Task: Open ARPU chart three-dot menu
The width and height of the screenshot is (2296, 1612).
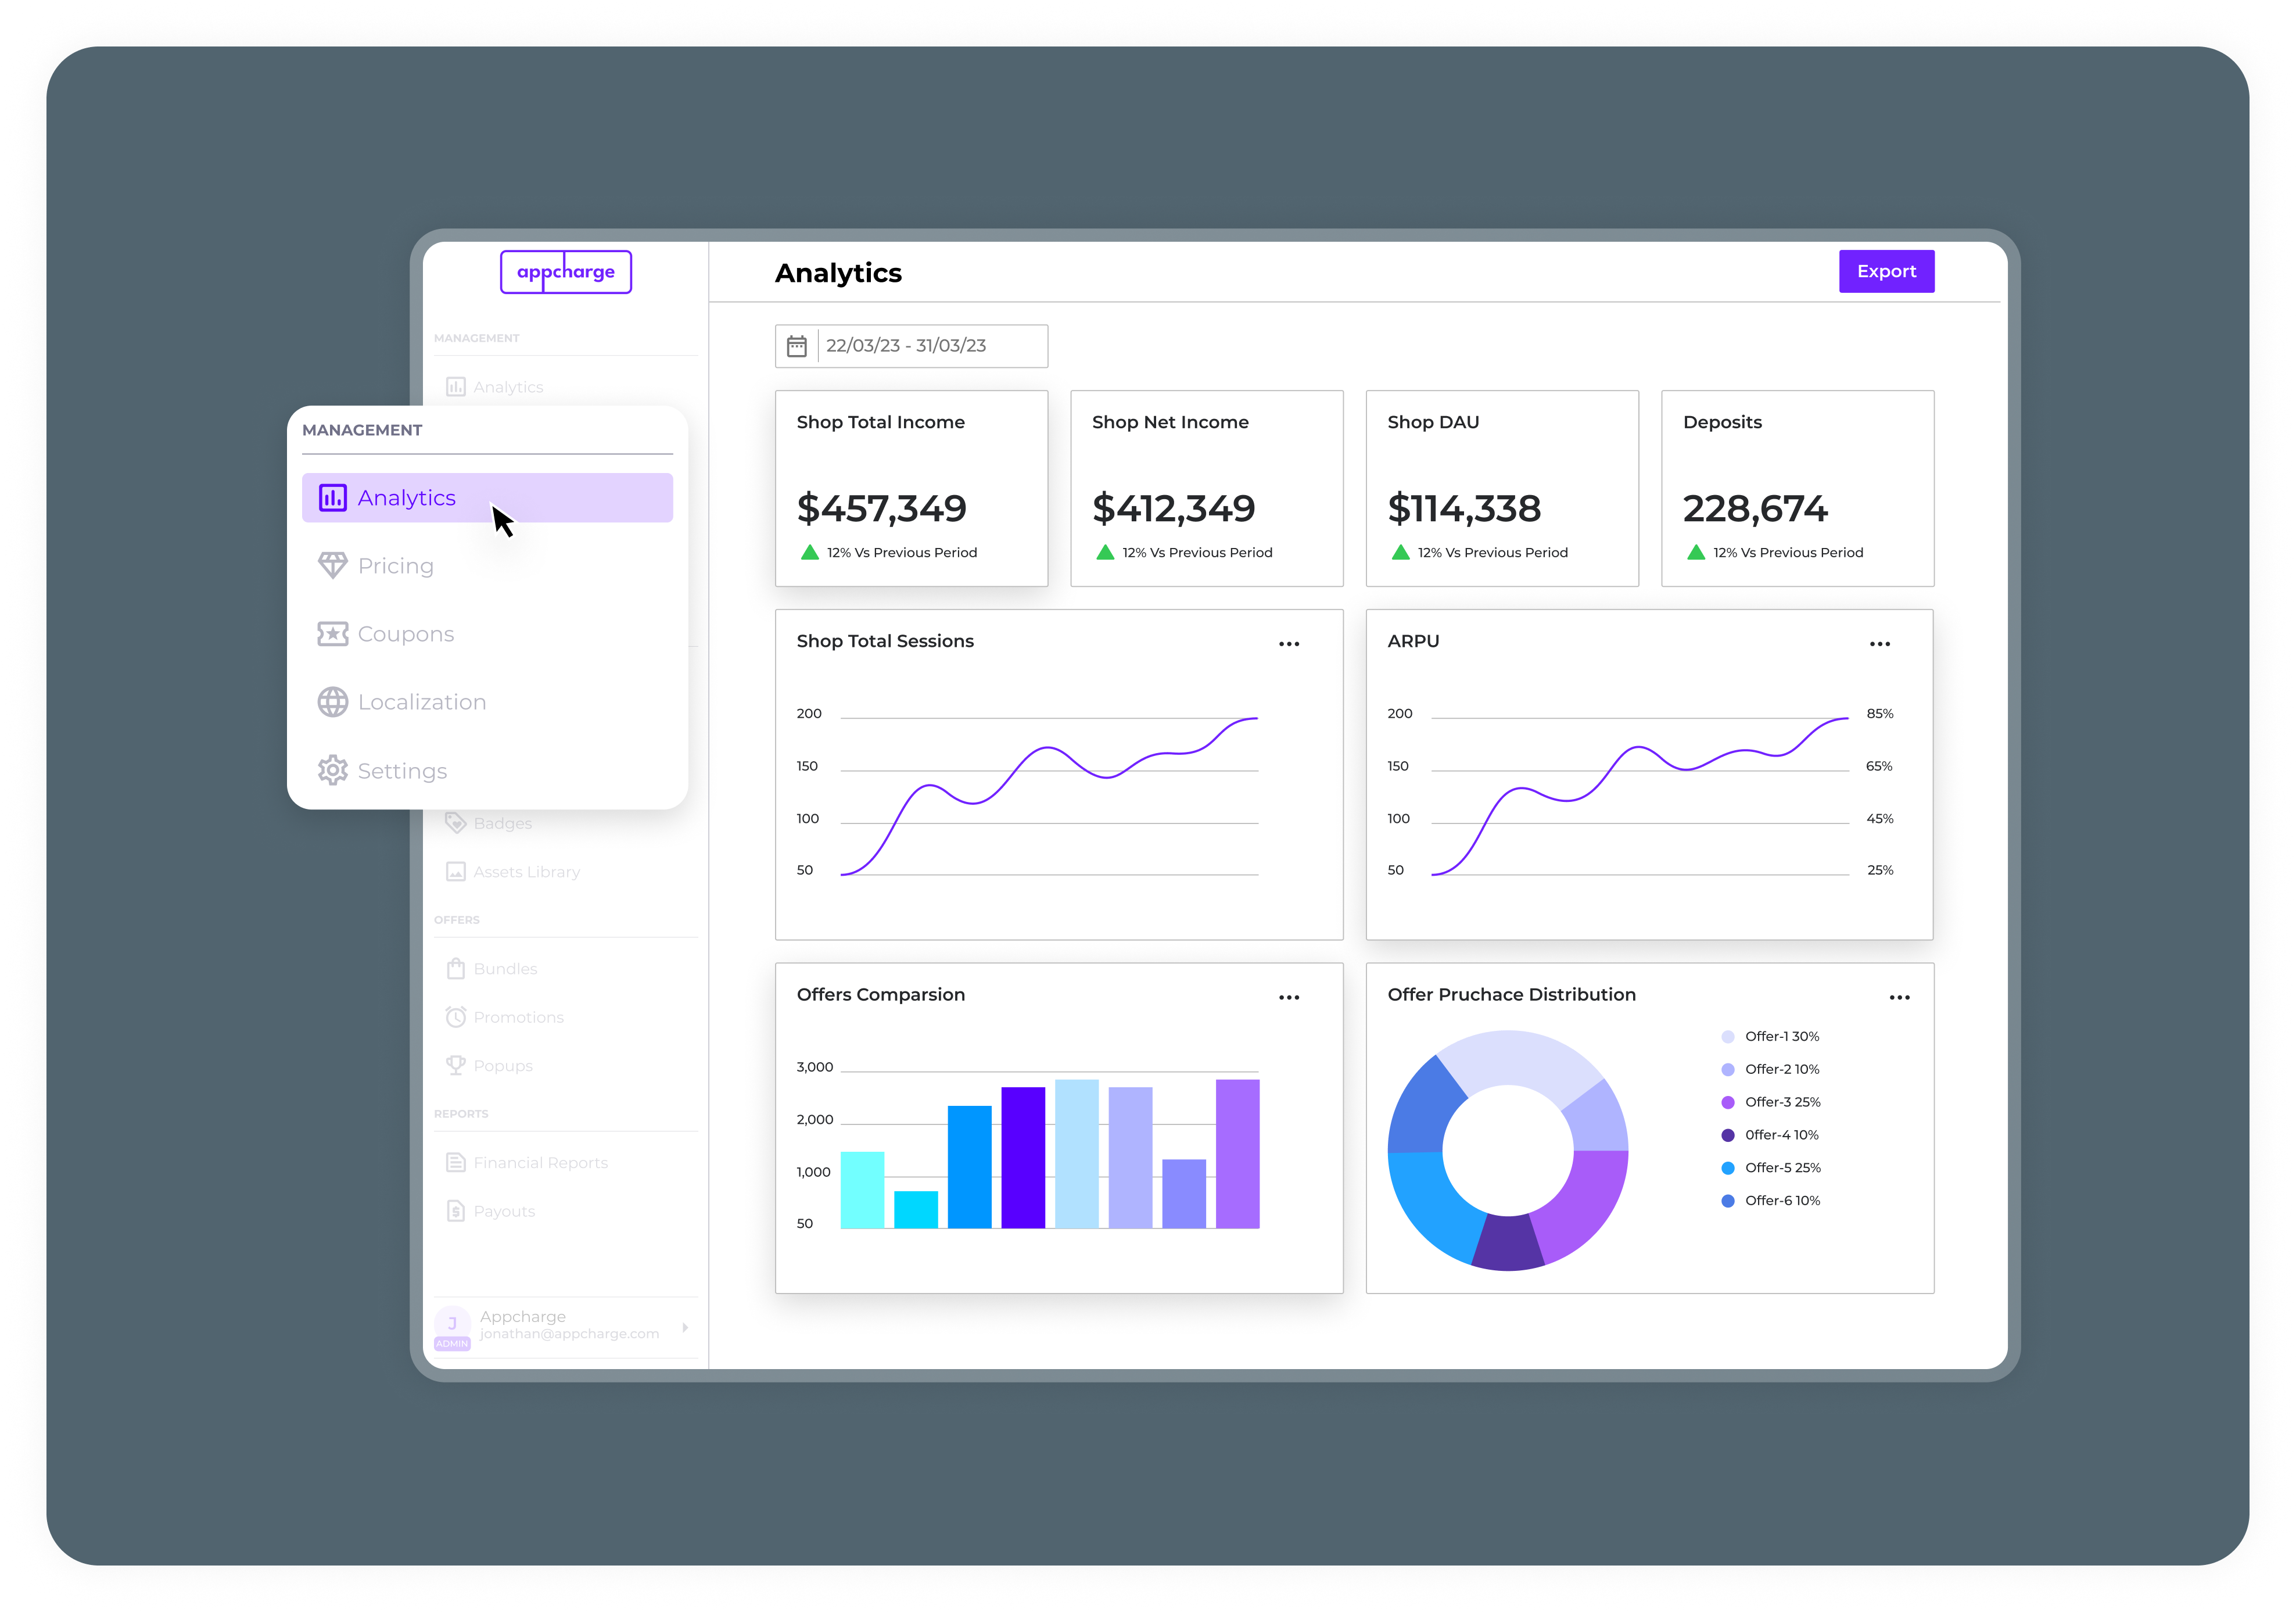Action: pos(1879,644)
